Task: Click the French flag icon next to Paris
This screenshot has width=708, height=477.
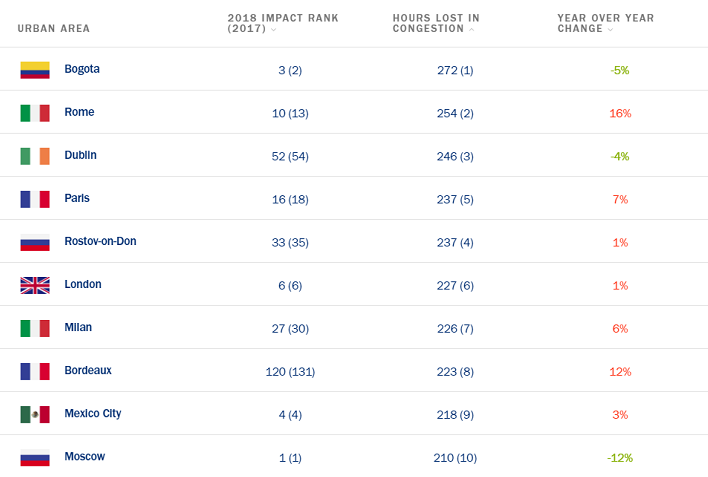Action: click(35, 199)
